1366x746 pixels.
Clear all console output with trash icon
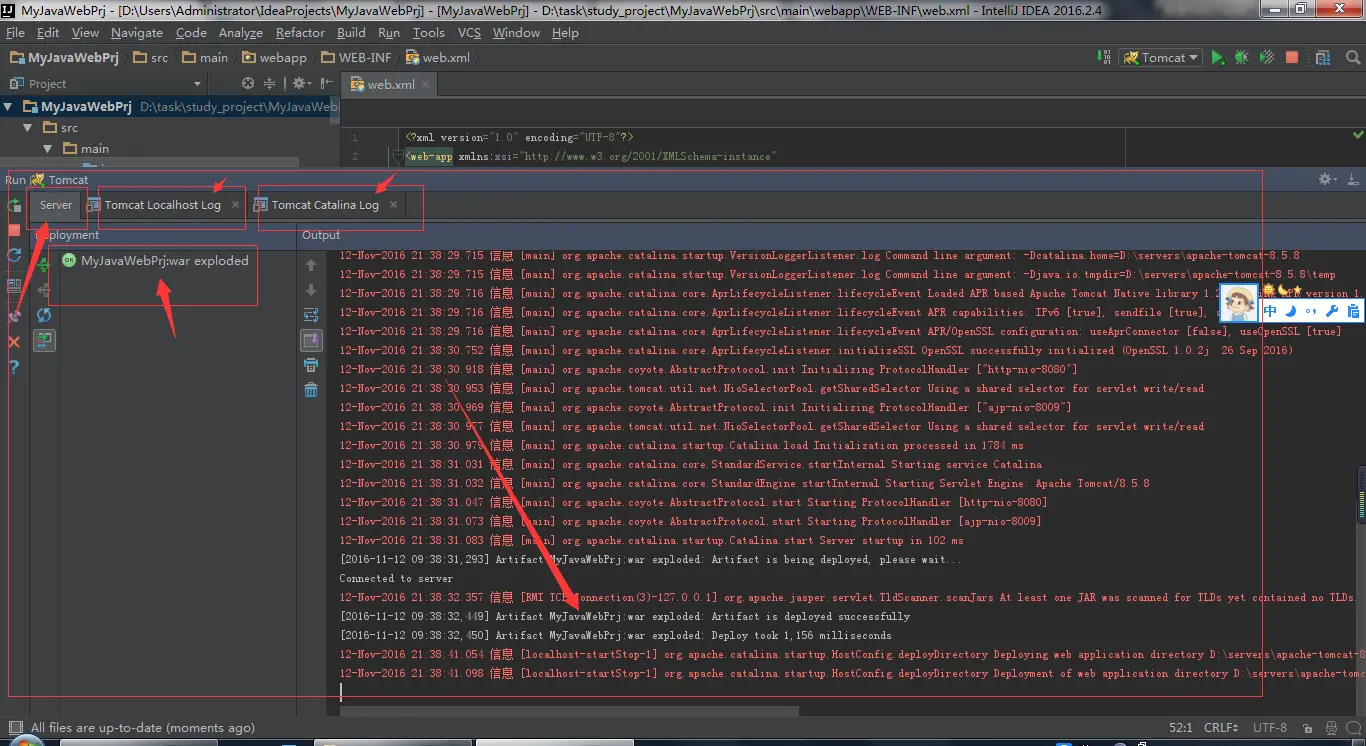311,390
